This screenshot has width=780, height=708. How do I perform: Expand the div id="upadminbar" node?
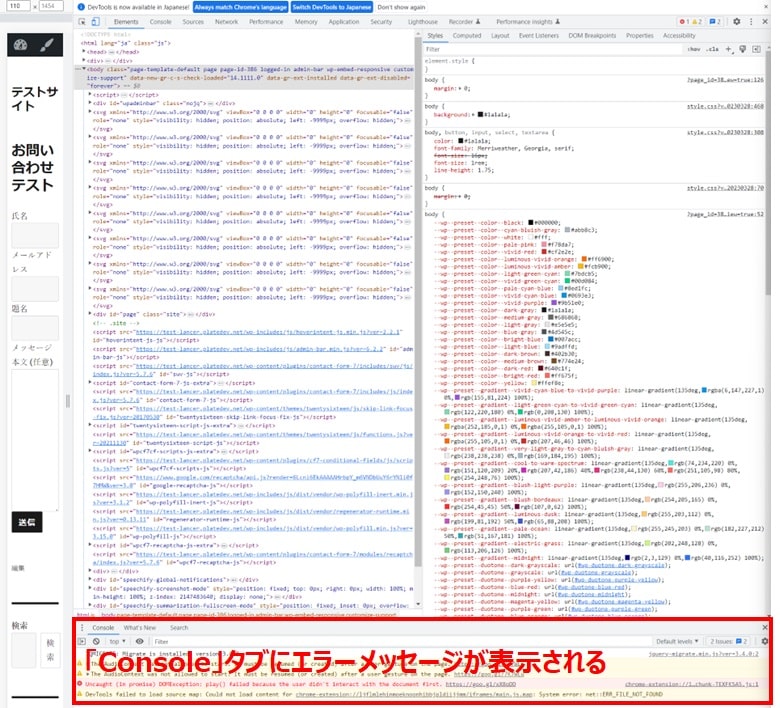[x=90, y=103]
